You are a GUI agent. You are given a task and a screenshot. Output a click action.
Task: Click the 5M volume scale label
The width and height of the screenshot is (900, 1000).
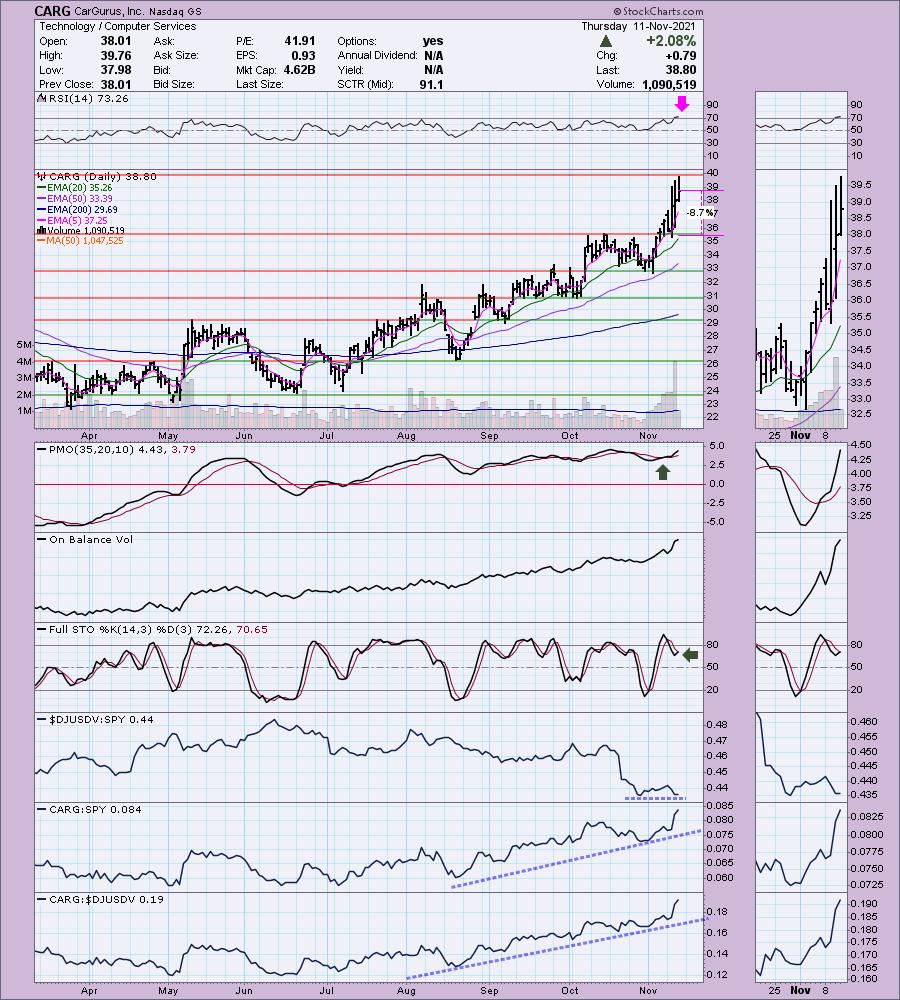click(24, 344)
